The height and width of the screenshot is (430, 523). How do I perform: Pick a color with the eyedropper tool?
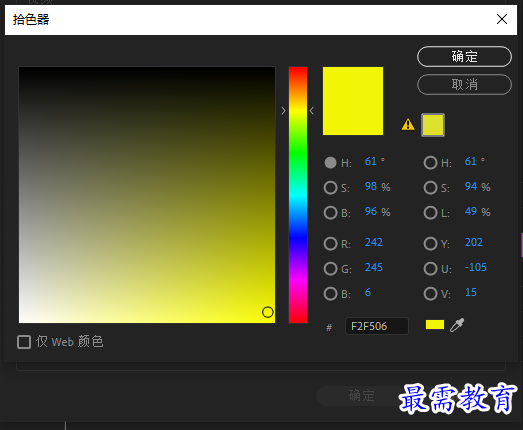(457, 325)
